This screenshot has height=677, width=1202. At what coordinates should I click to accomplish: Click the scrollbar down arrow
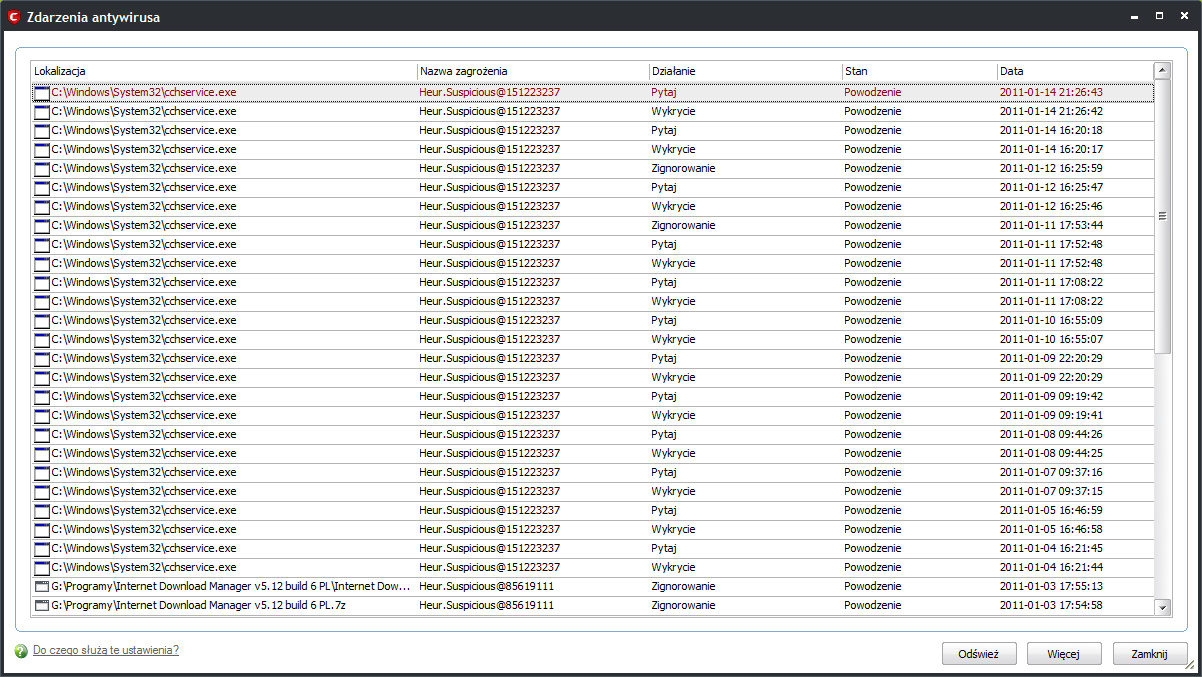(1162, 607)
